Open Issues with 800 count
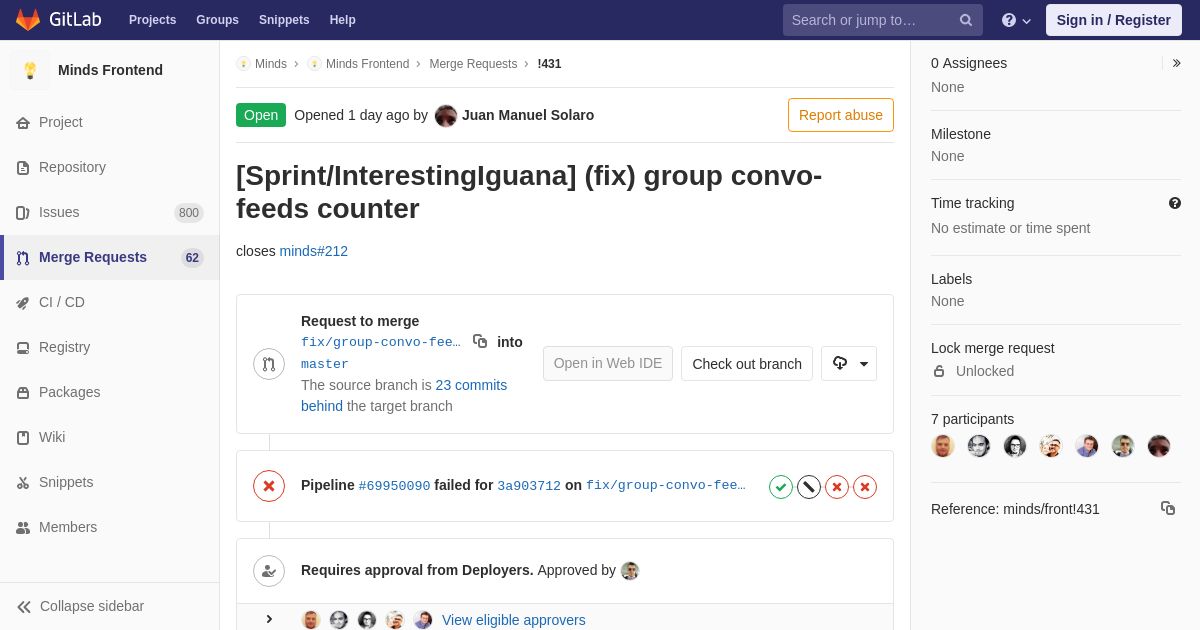Screen dimensions: 1200x630 [x=110, y=212]
